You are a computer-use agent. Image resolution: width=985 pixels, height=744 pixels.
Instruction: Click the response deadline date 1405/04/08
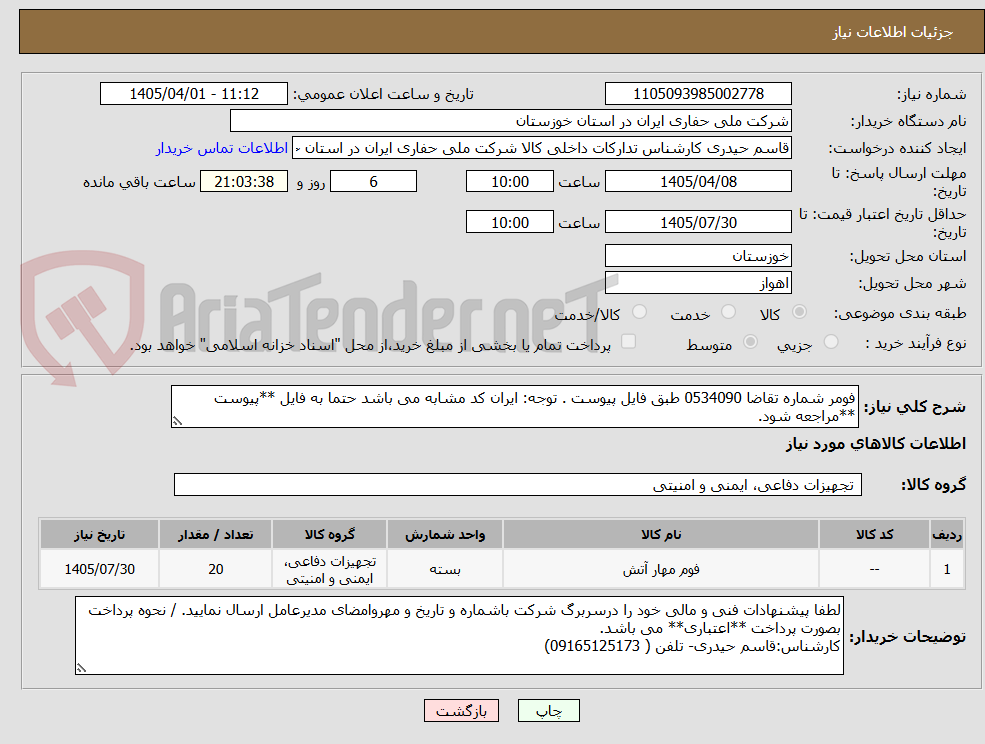pos(698,182)
